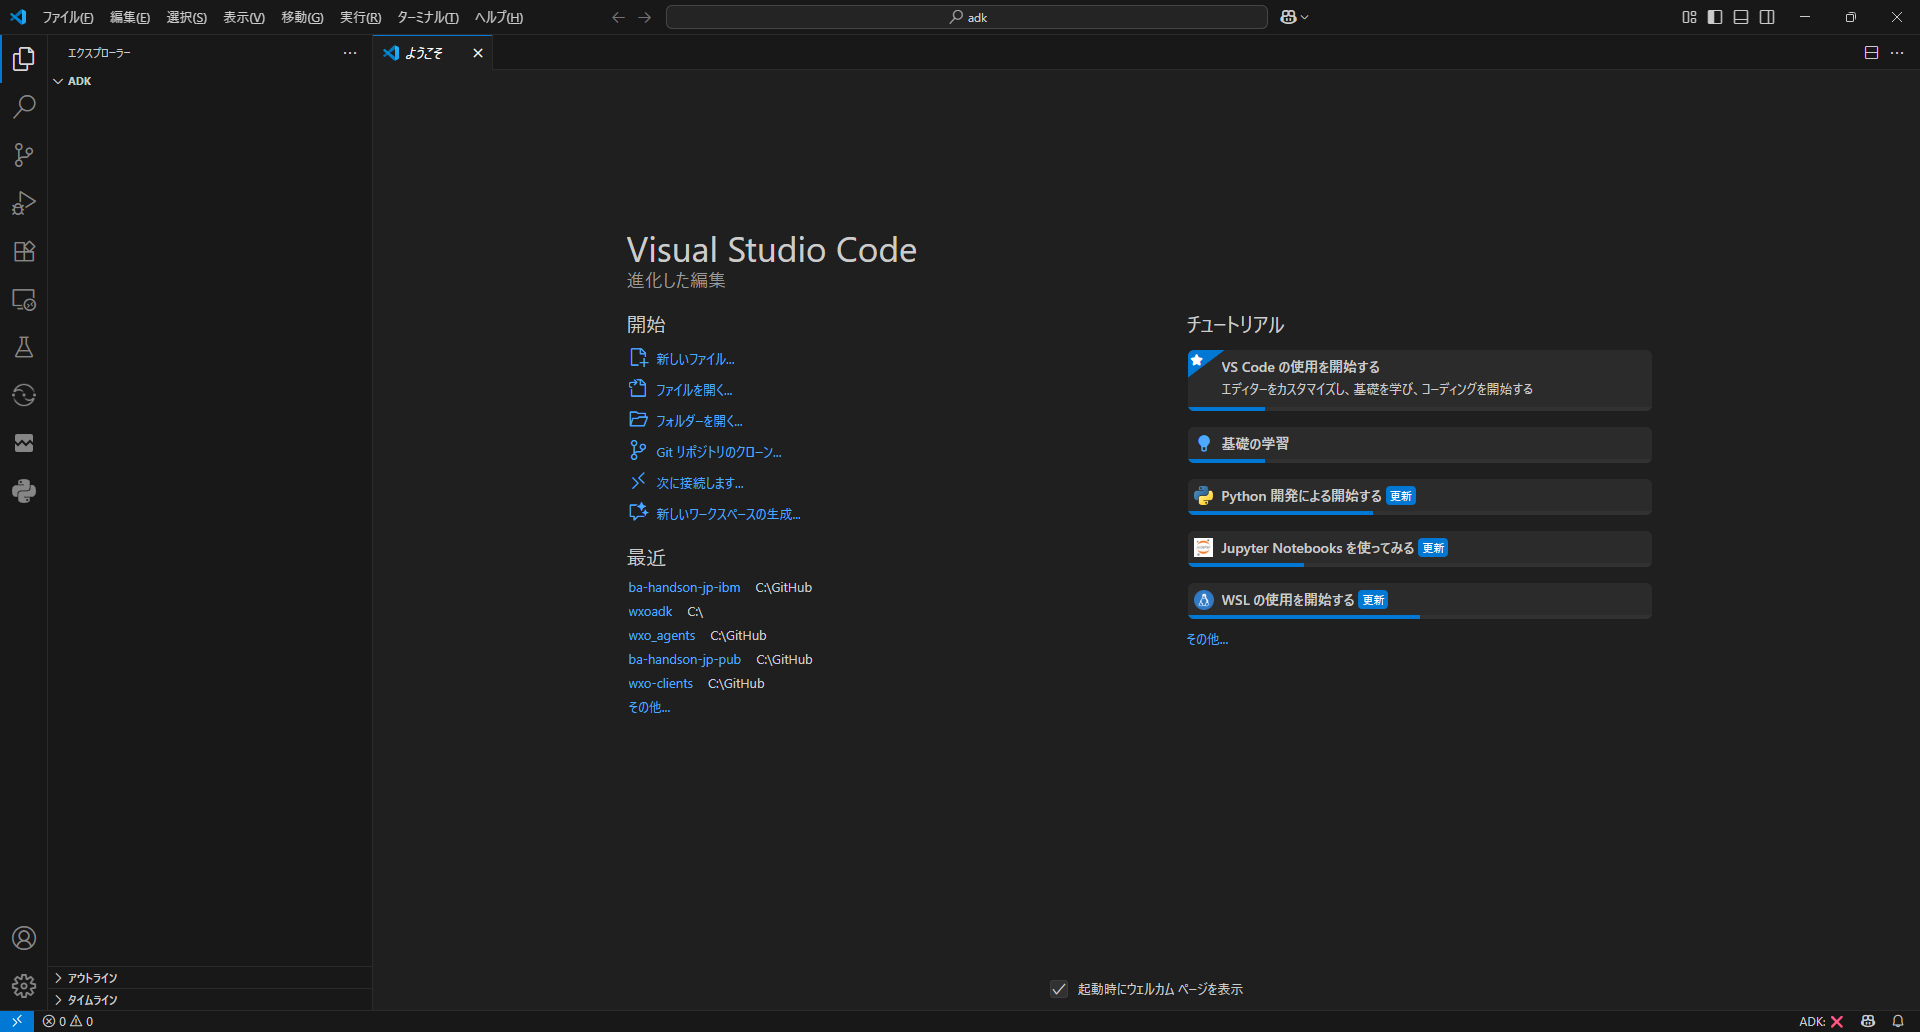Open the Source Control view
Viewport: 1920px width, 1032px height.
pos(24,155)
